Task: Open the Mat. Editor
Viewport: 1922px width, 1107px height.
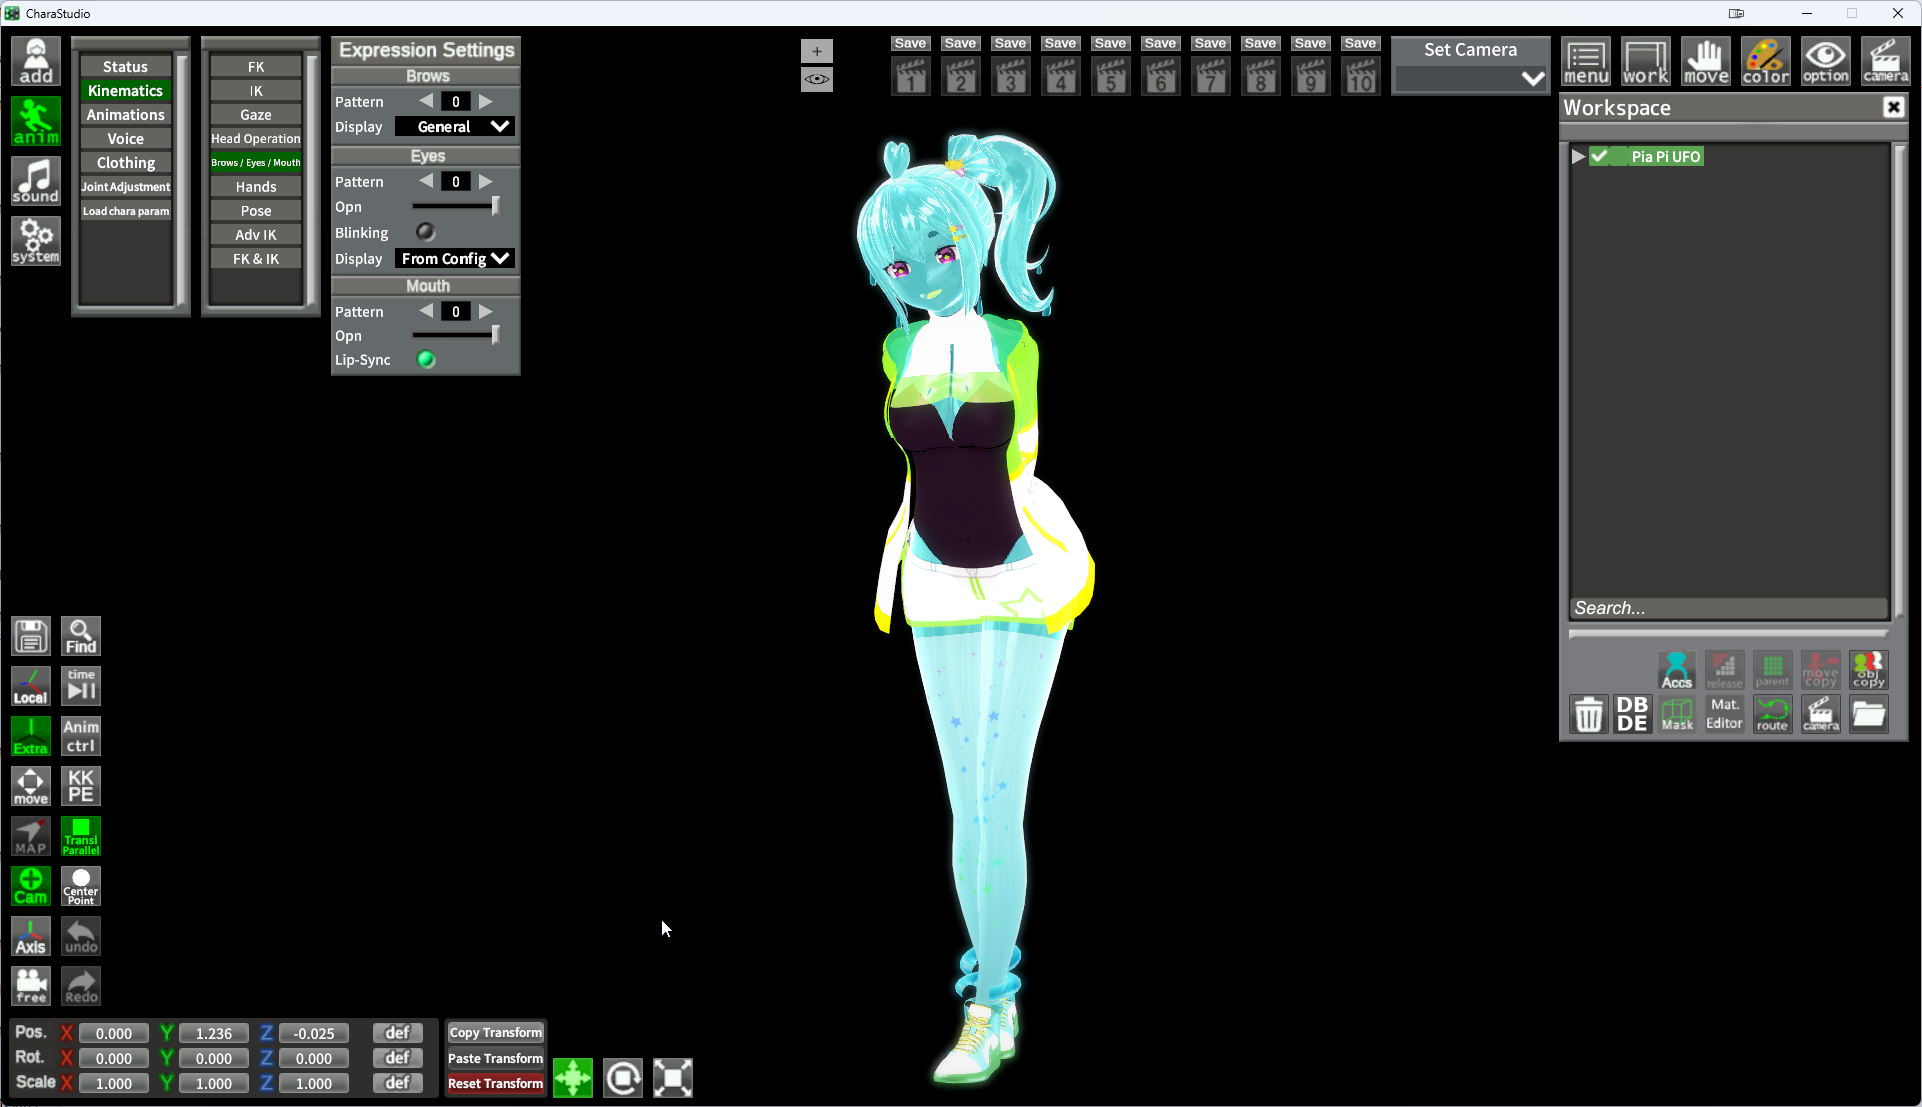Action: click(x=1724, y=714)
